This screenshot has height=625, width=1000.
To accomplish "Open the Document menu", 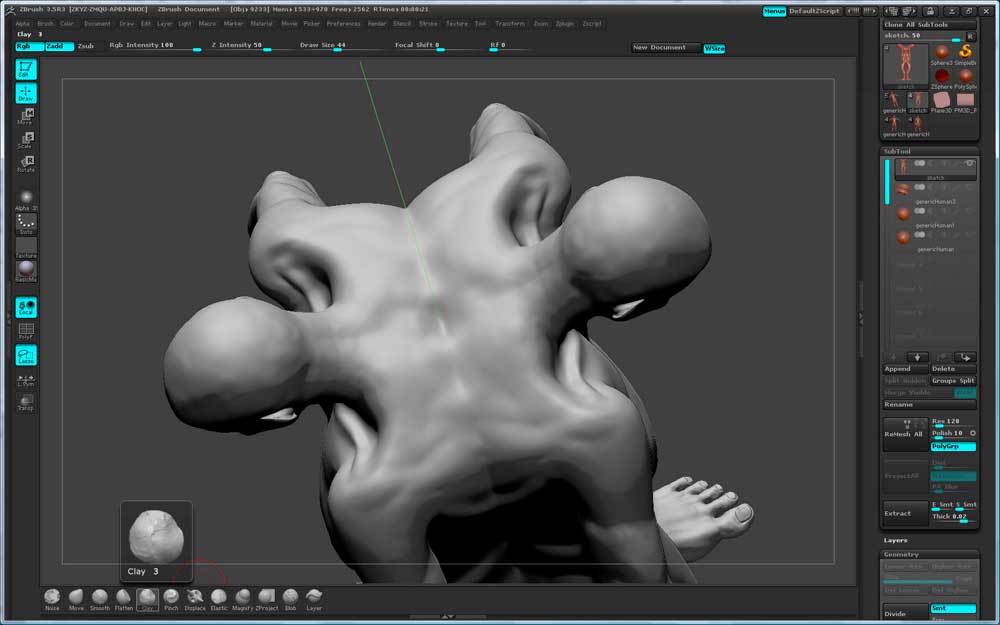I will click(x=97, y=24).
